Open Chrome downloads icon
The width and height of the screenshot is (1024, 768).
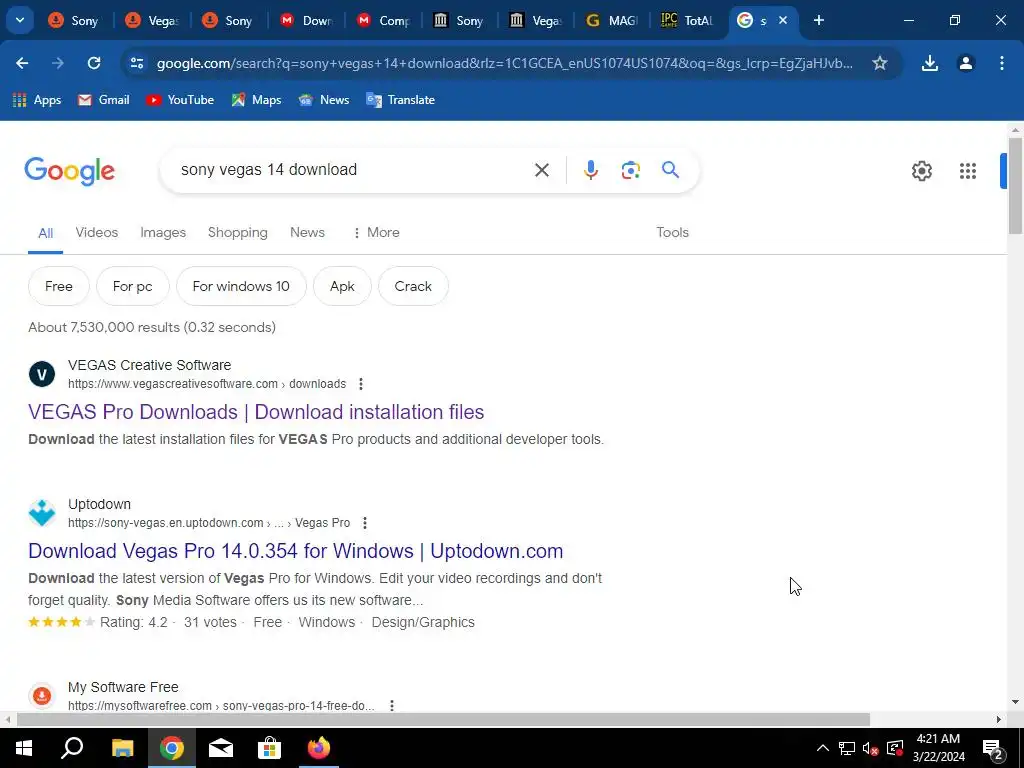[930, 63]
